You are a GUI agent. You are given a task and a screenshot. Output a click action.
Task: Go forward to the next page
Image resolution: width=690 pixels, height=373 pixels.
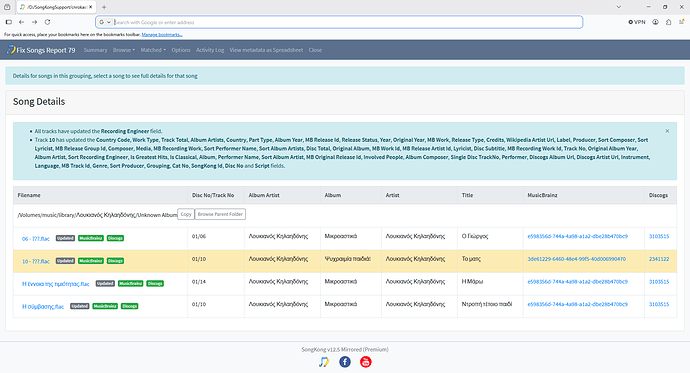click(34, 22)
